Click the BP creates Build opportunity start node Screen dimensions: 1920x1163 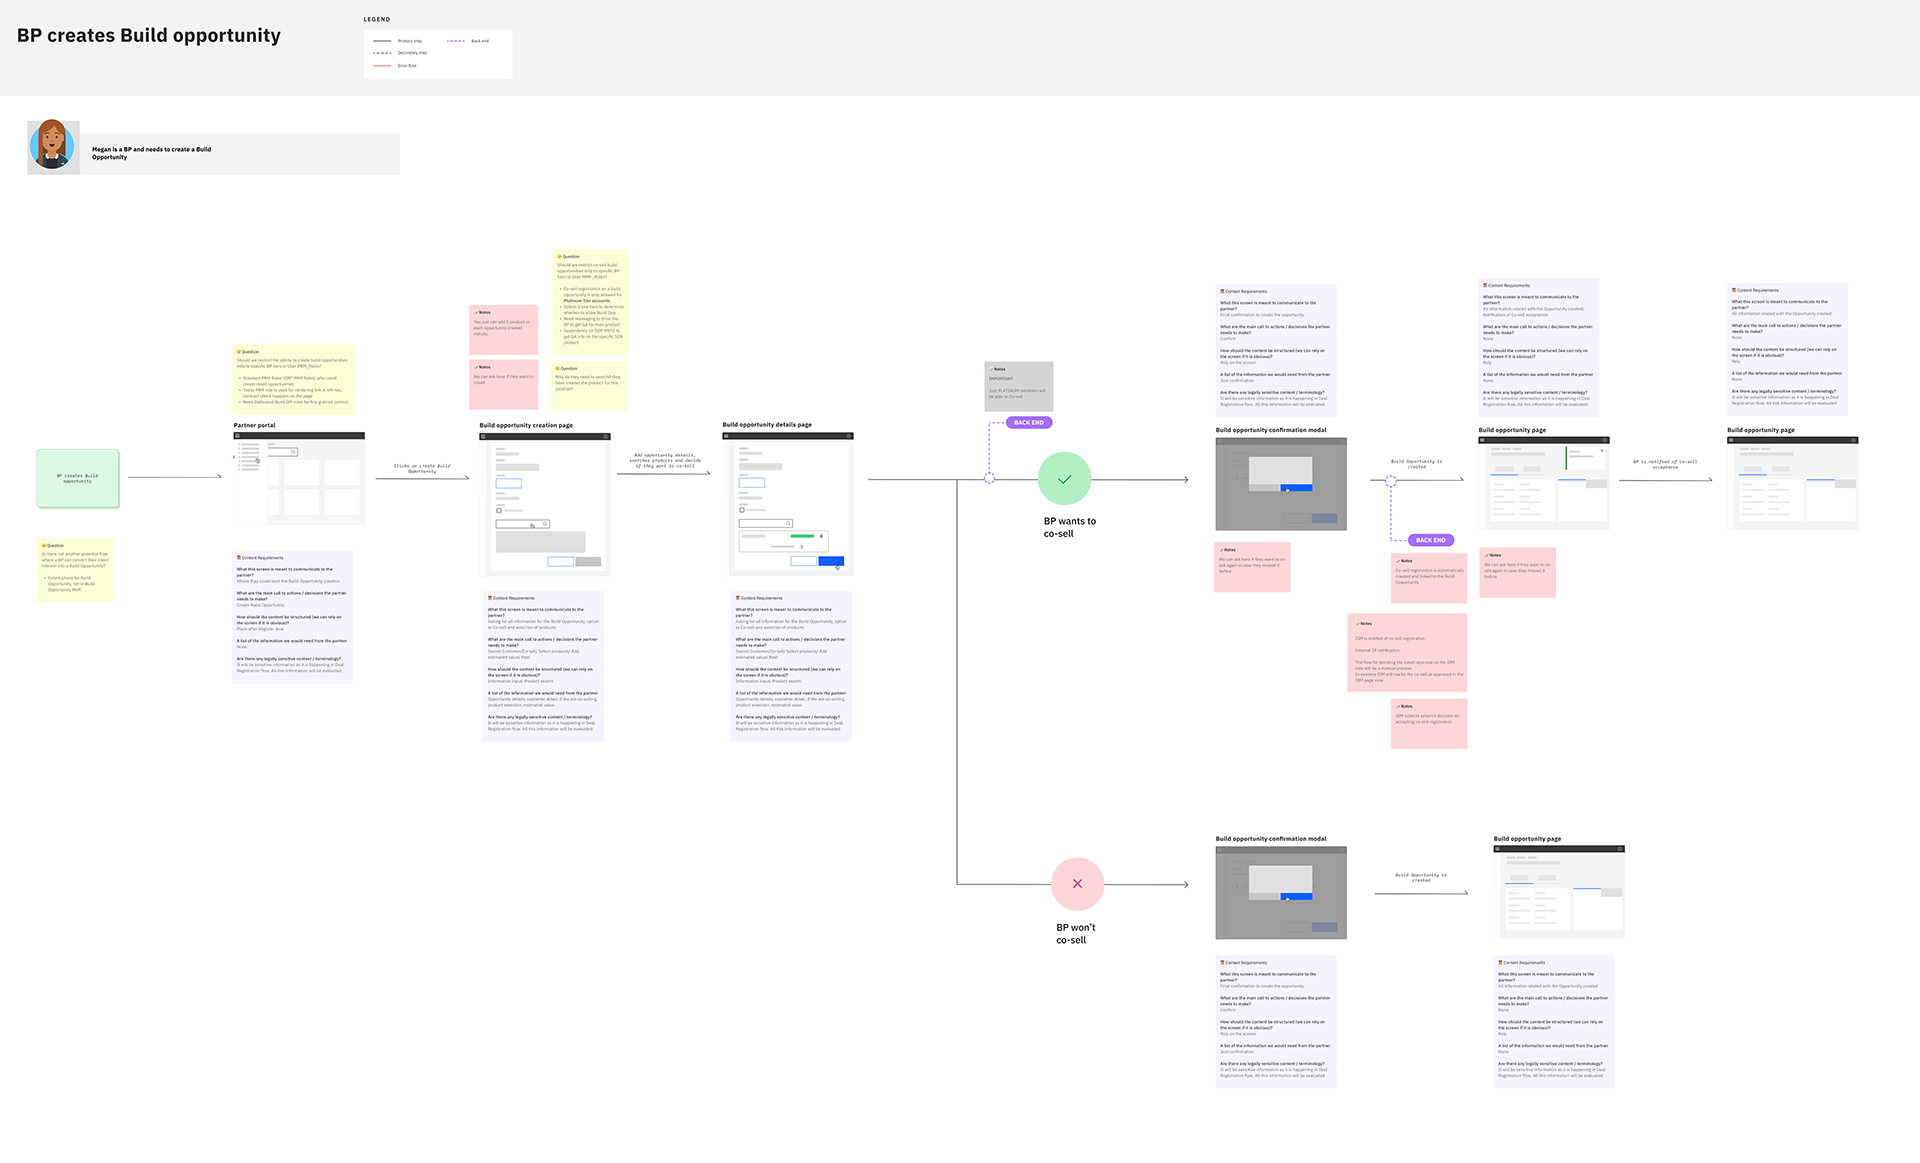[x=77, y=478]
